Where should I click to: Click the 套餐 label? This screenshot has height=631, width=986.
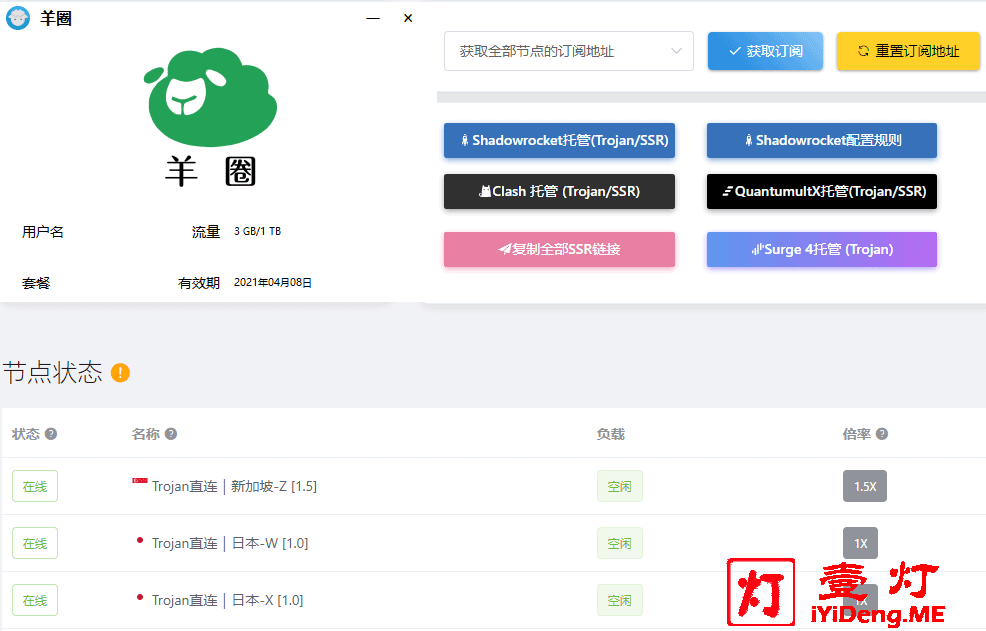tap(36, 283)
